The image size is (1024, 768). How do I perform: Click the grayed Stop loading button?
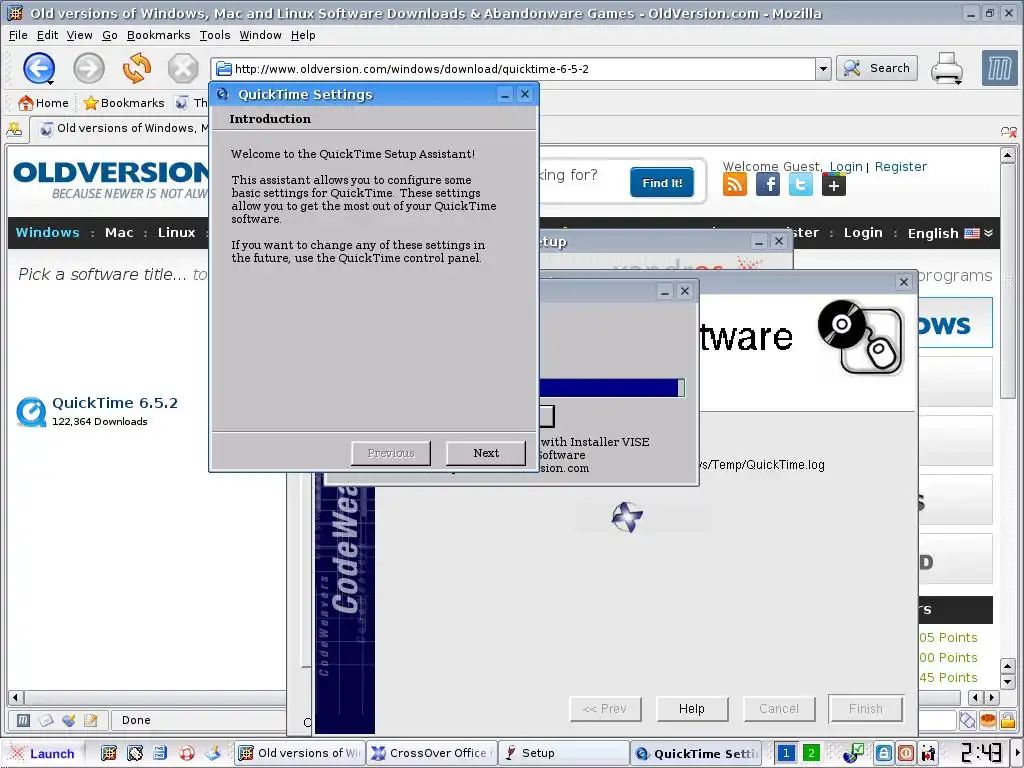coord(183,68)
